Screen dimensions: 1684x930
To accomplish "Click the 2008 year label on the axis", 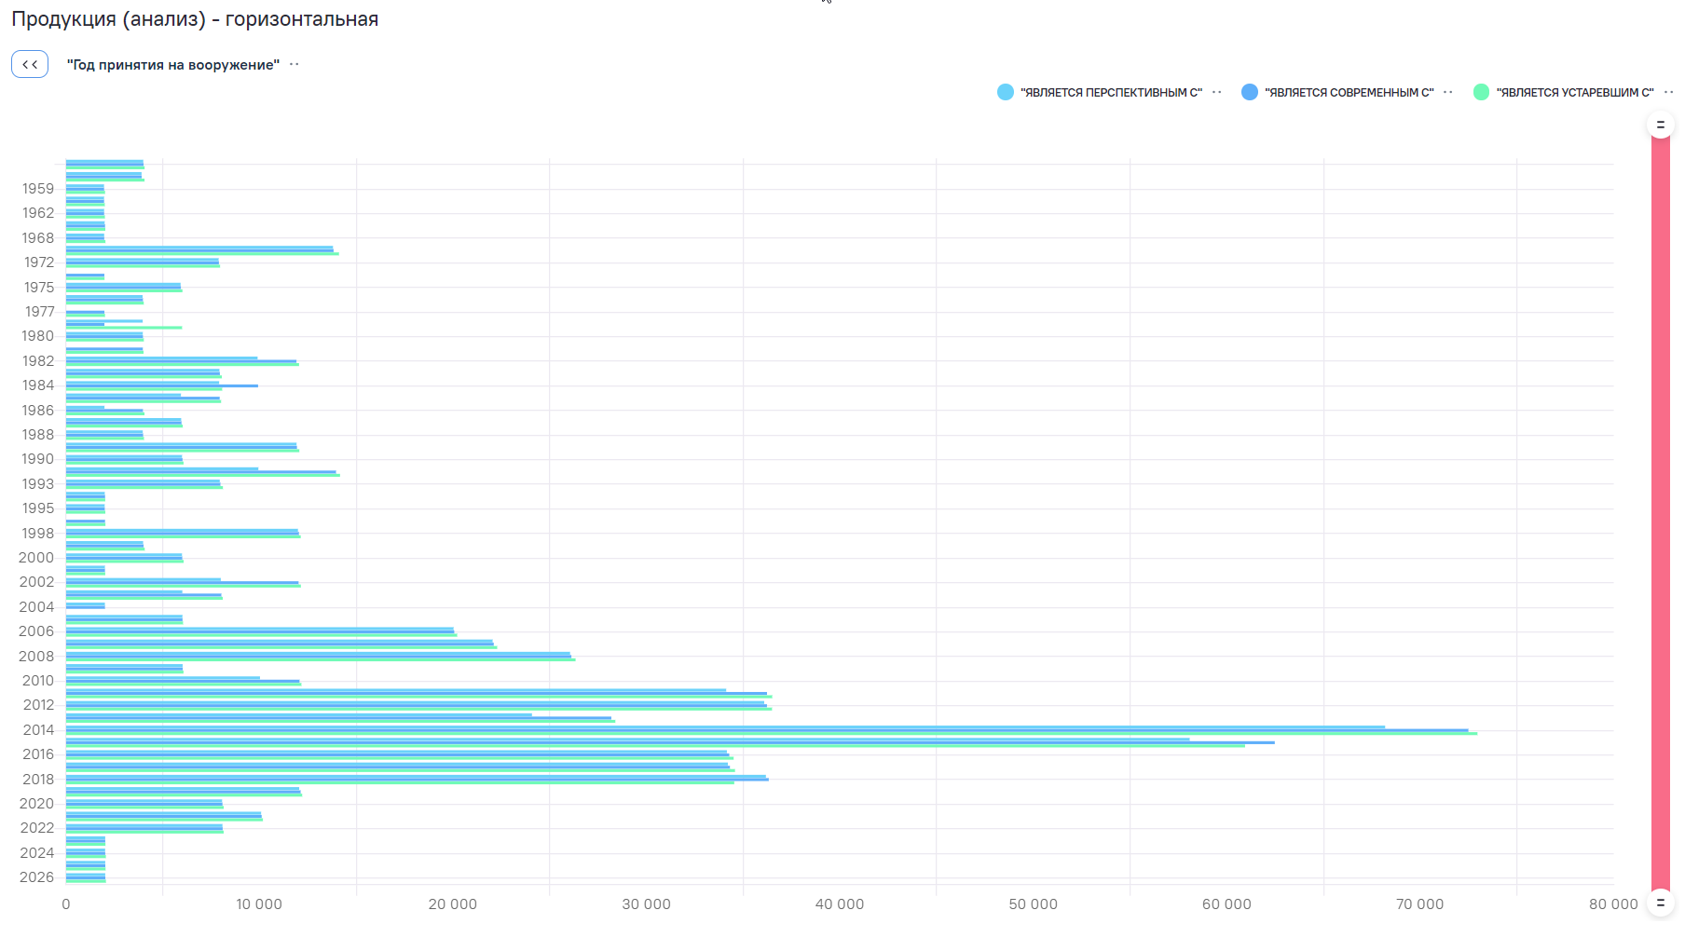I will tap(36, 656).
